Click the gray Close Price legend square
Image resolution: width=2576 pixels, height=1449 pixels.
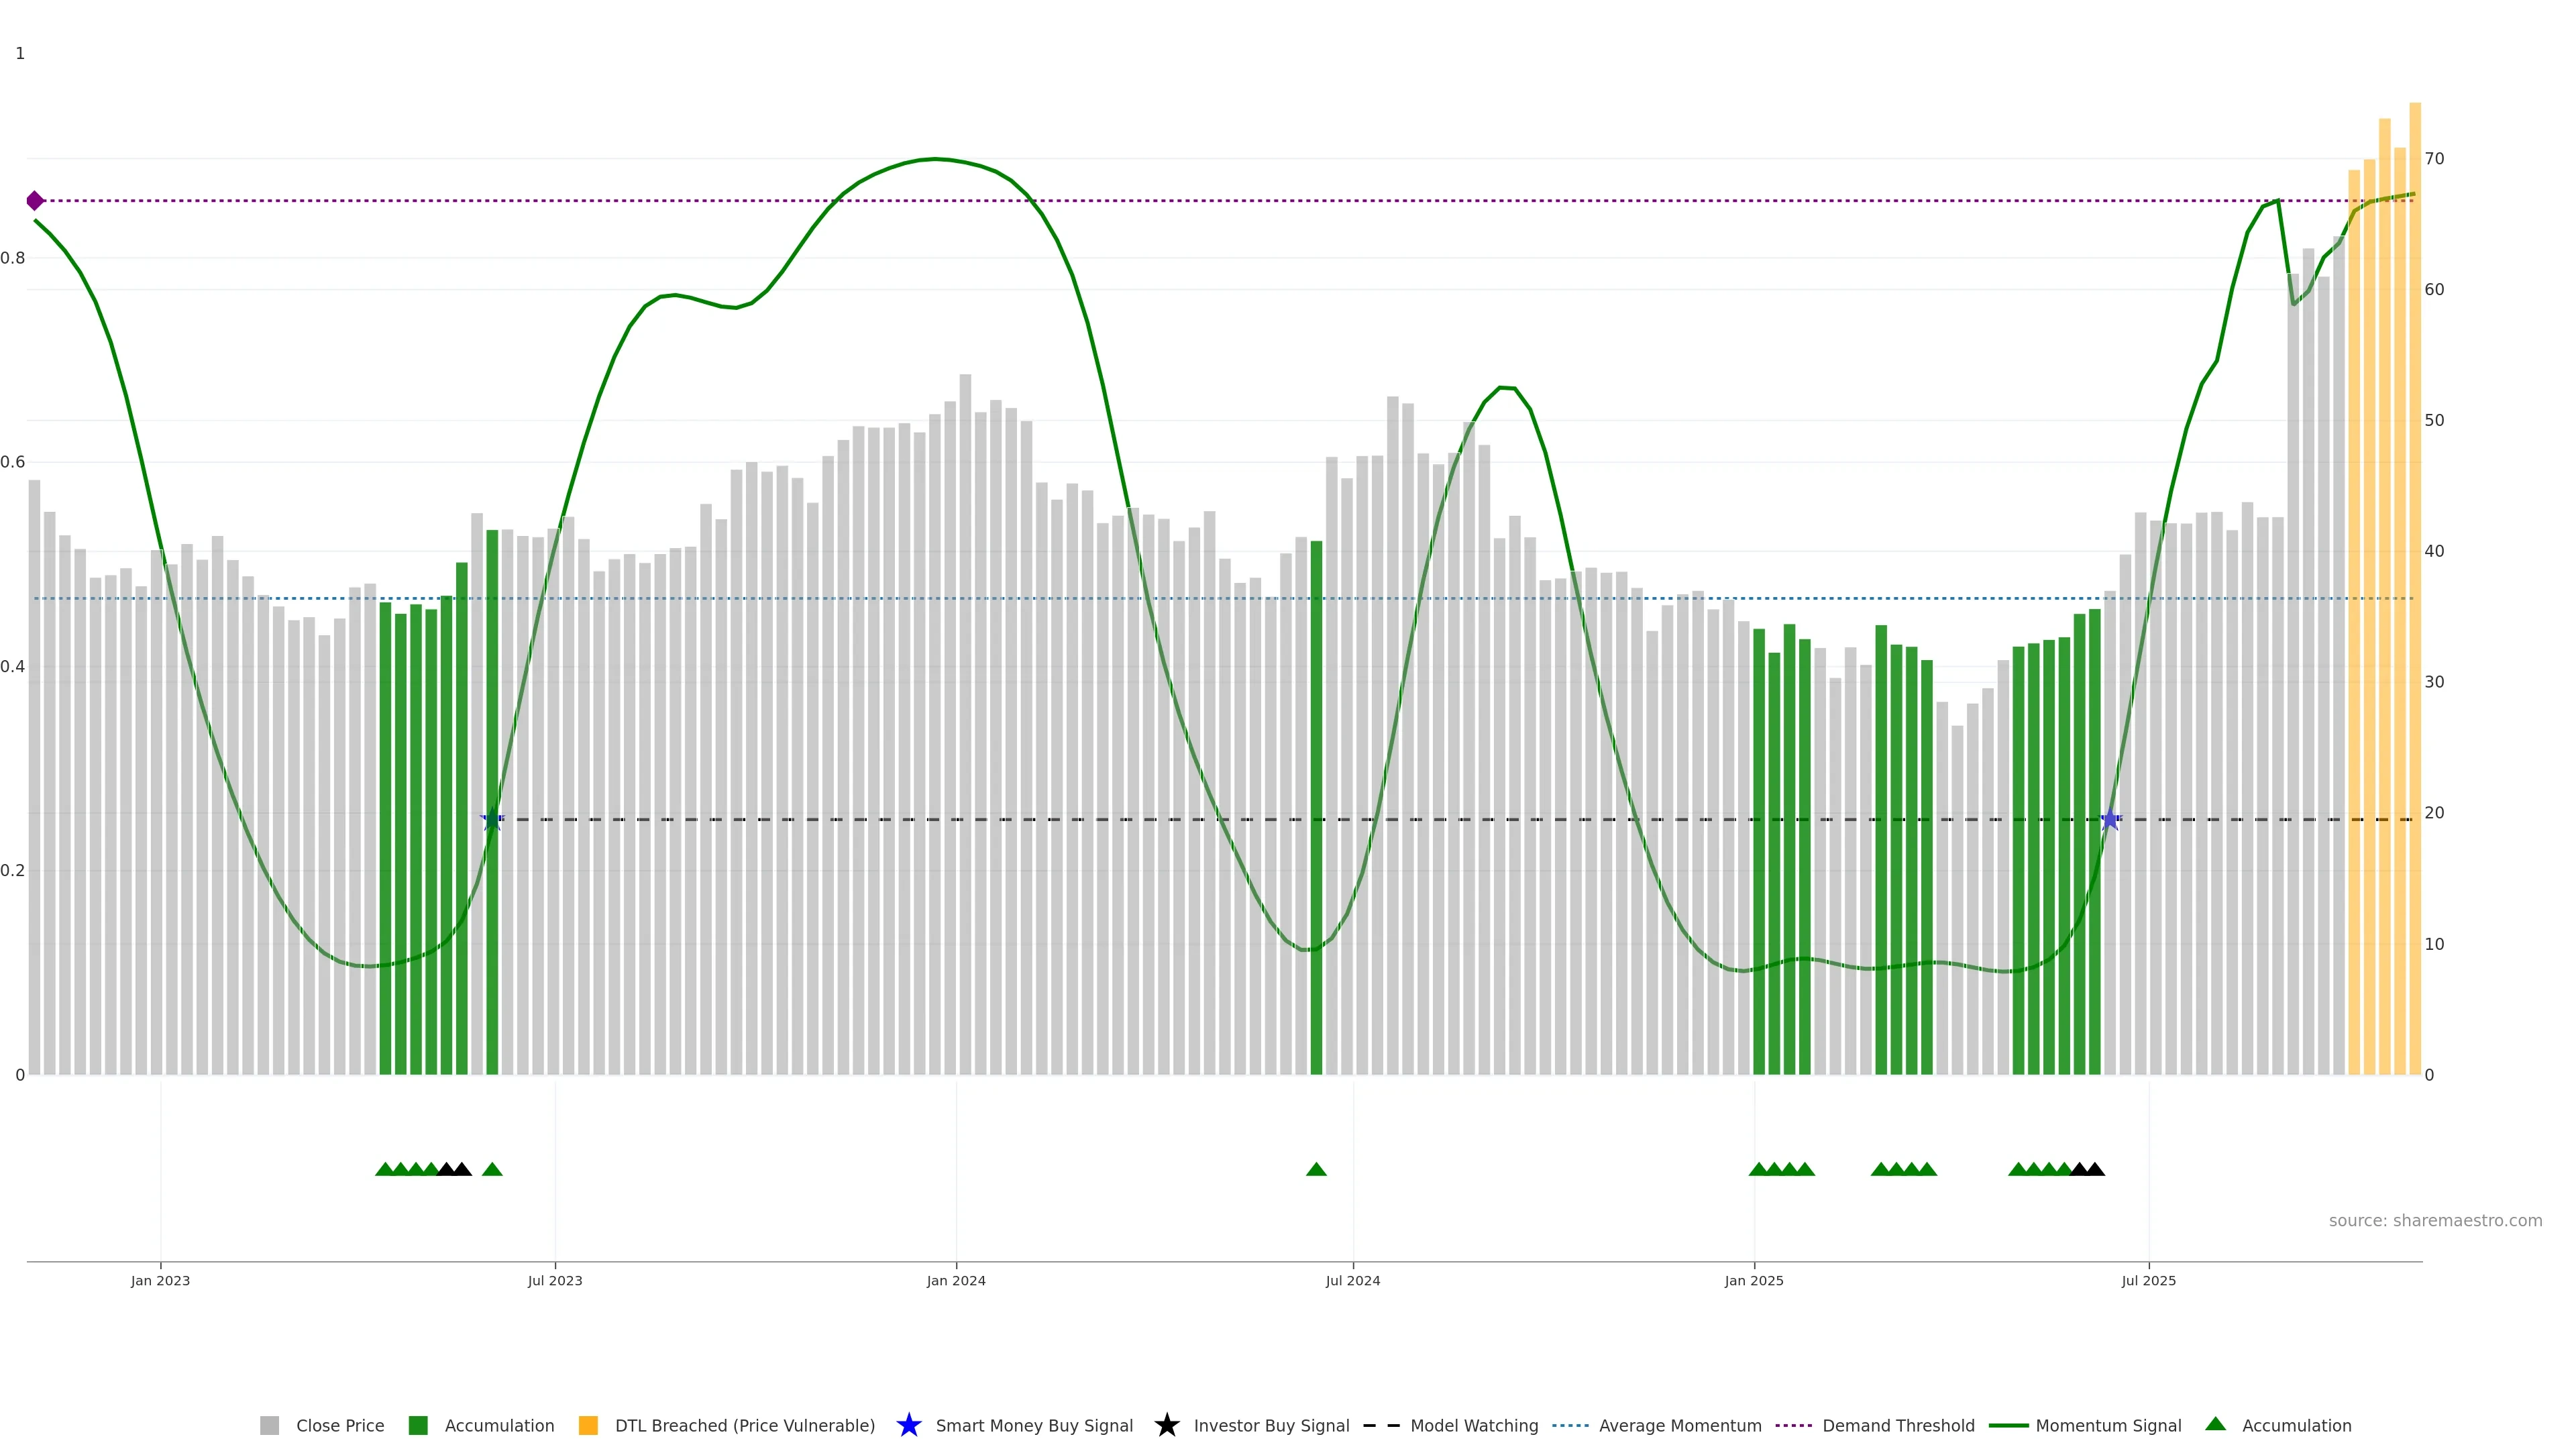pyautogui.click(x=269, y=1425)
